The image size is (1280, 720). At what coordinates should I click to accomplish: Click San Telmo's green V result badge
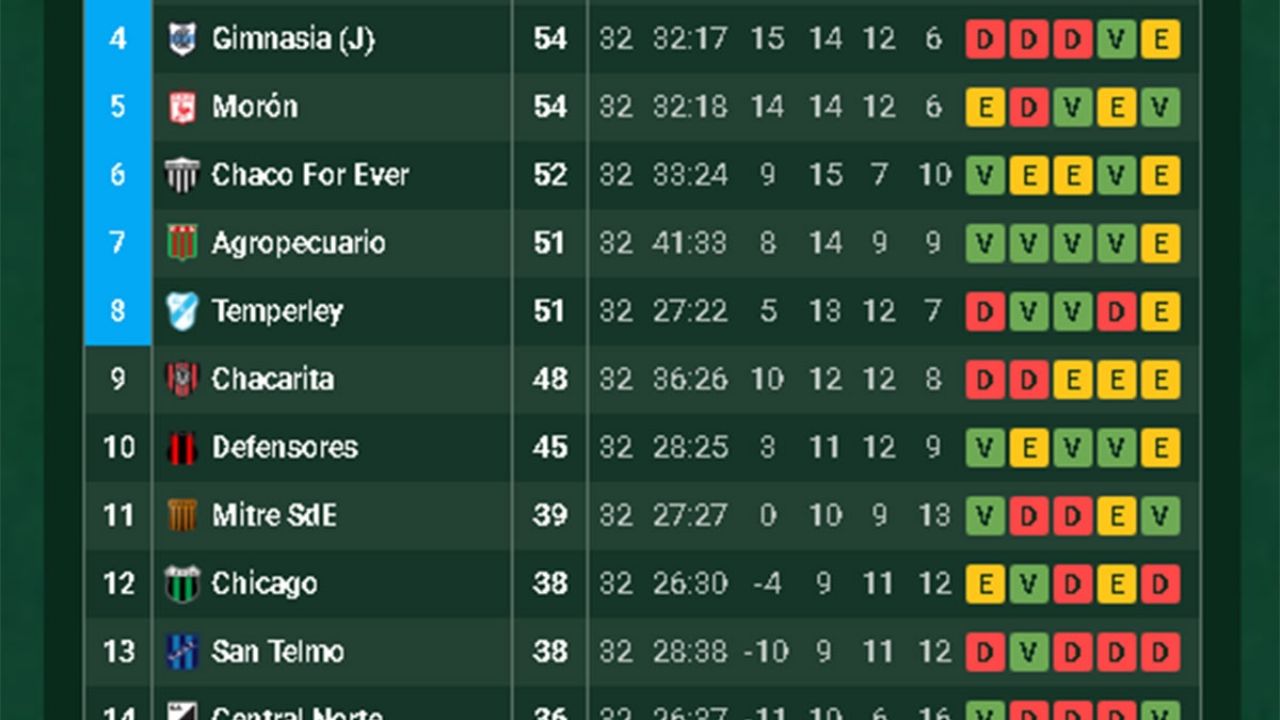[x=1029, y=651]
